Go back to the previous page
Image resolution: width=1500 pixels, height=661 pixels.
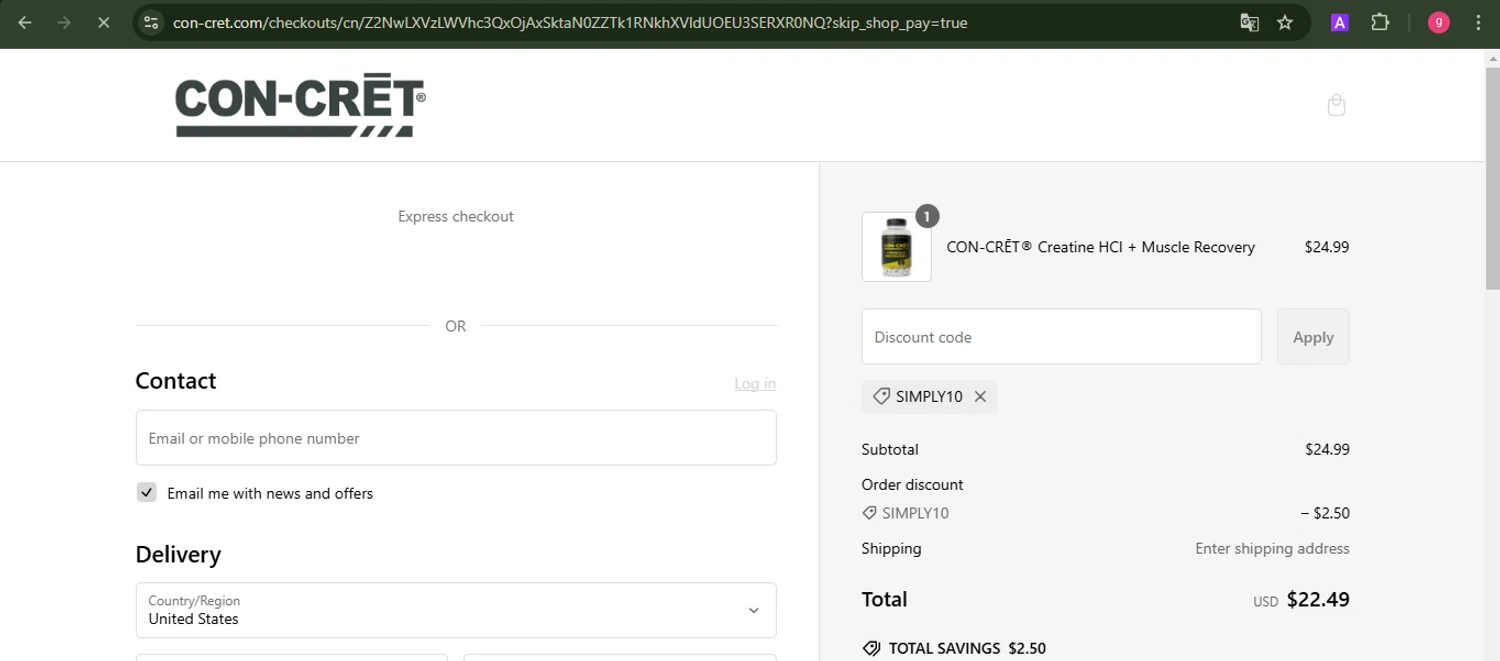click(x=25, y=22)
